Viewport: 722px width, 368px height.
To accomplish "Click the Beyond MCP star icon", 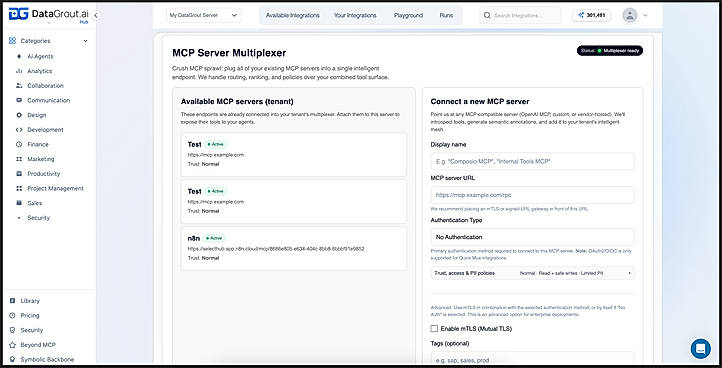I will coord(12,345).
